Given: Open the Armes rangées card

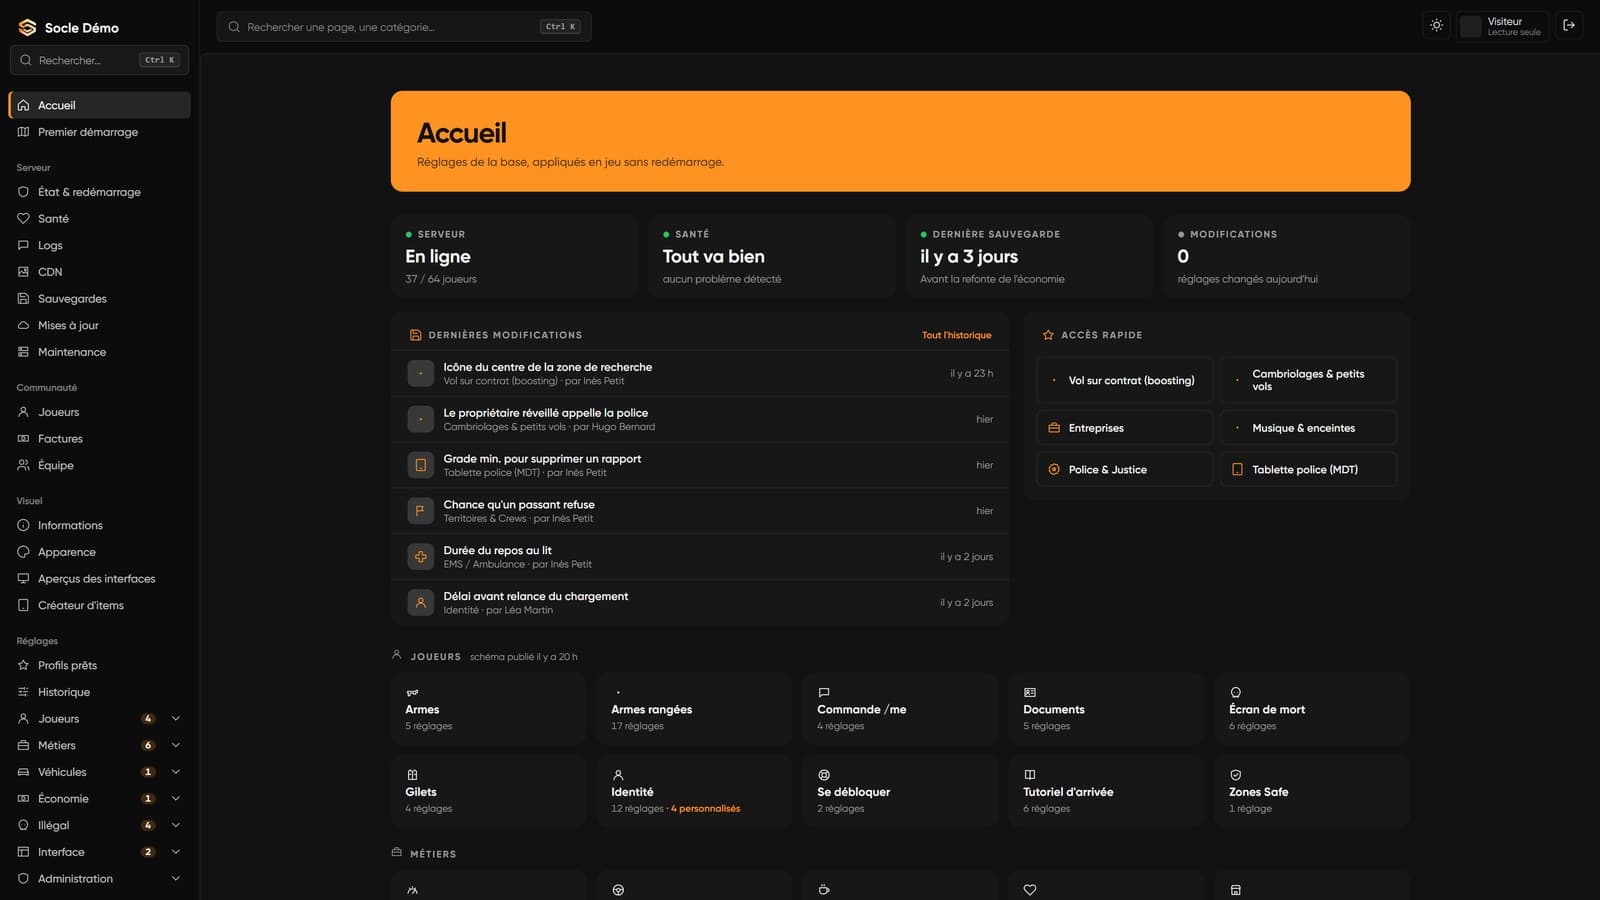Looking at the screenshot, I should pos(694,709).
